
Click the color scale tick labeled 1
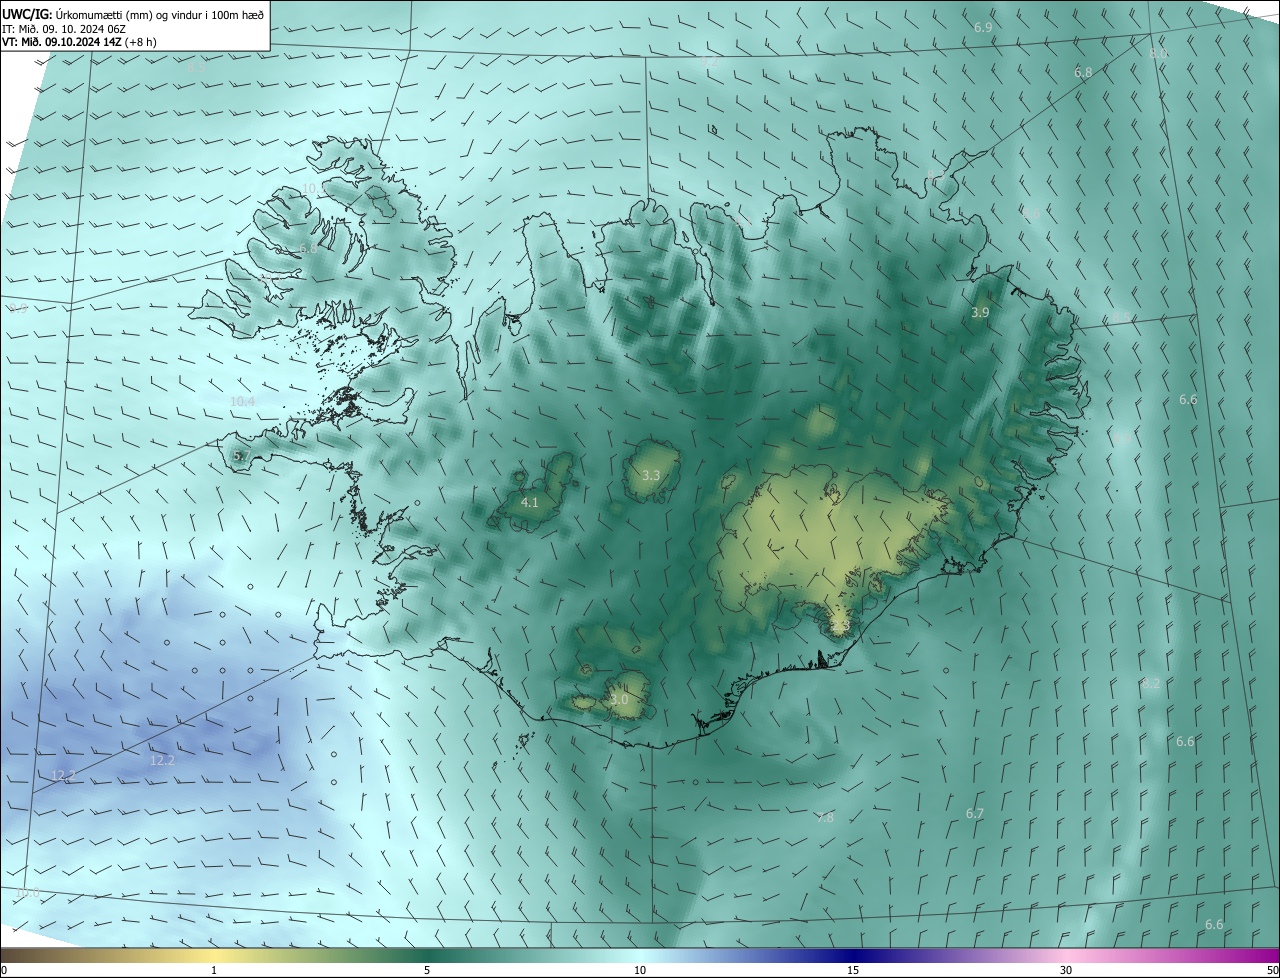tap(214, 971)
